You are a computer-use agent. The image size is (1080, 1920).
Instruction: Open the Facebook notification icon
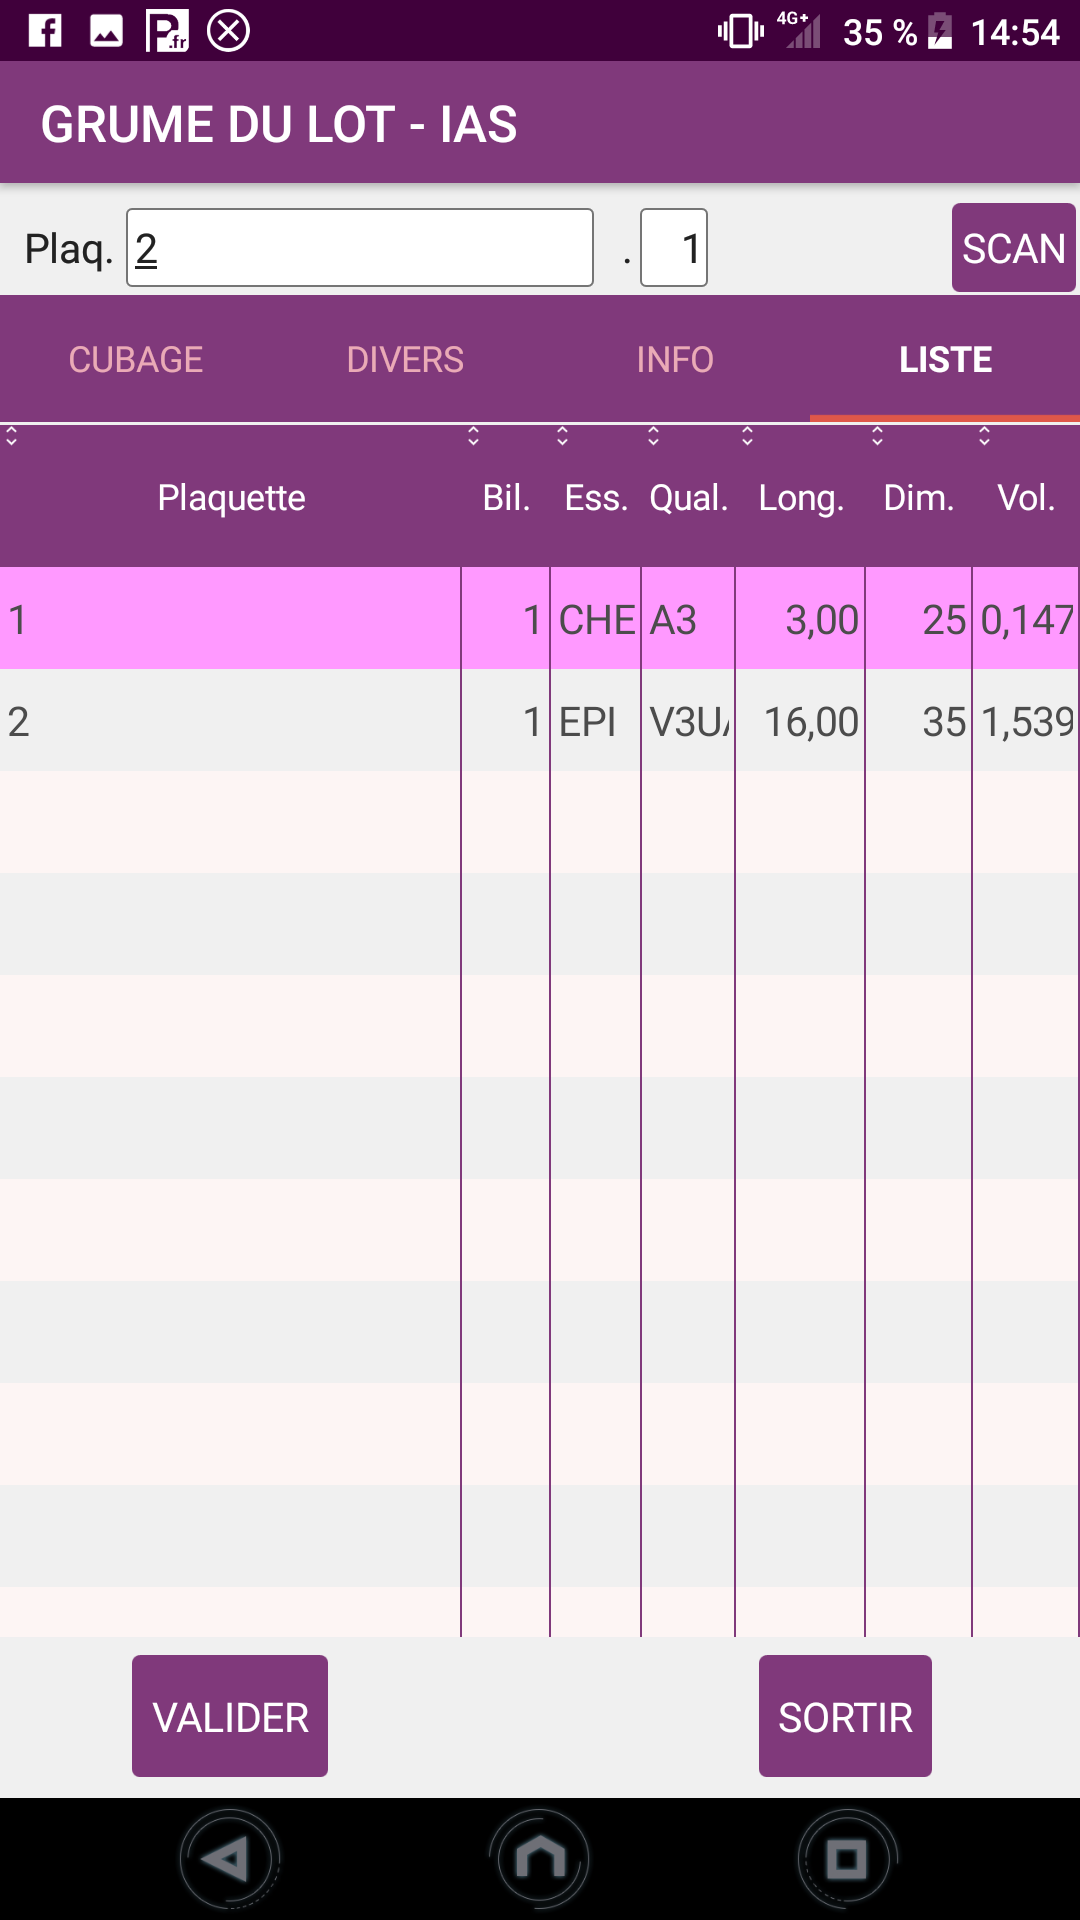[x=45, y=31]
